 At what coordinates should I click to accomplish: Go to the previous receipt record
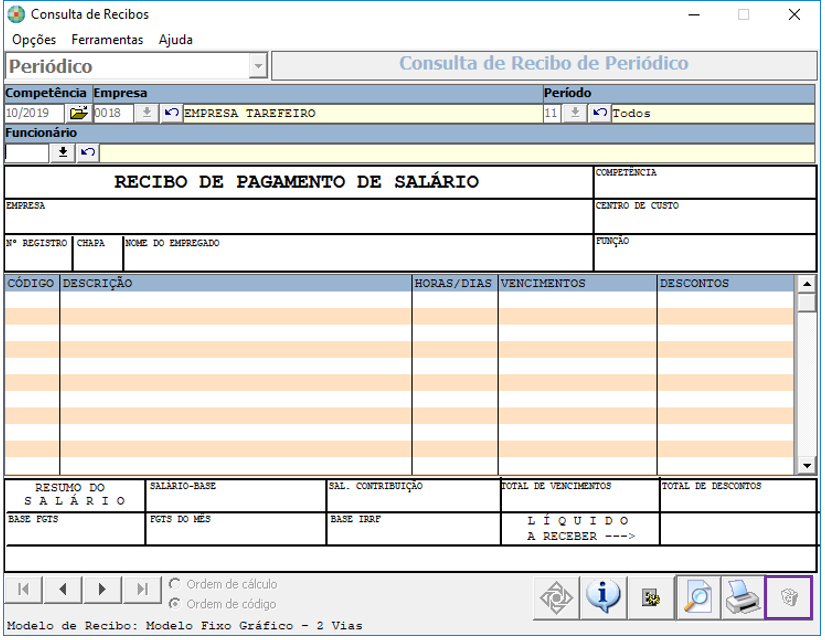pyautogui.click(x=63, y=589)
